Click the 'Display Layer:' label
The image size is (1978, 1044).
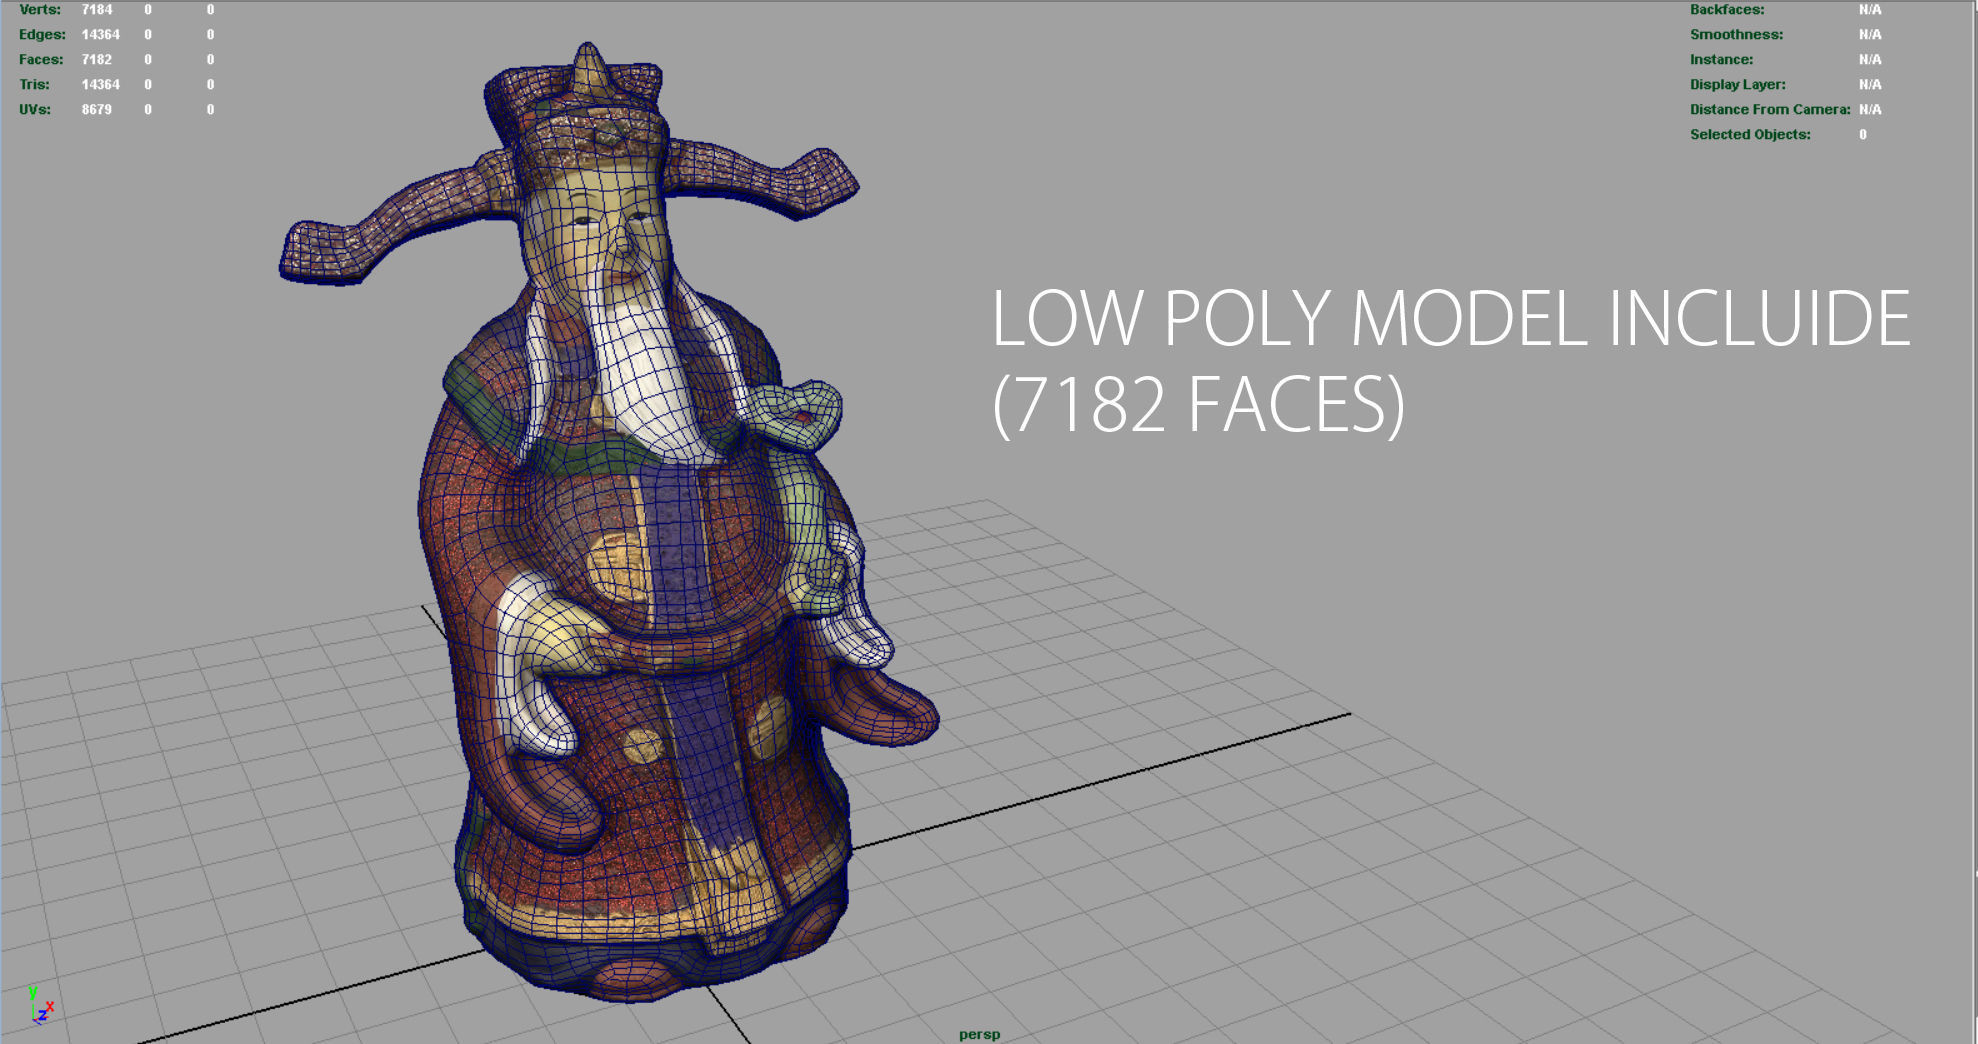1737,84
